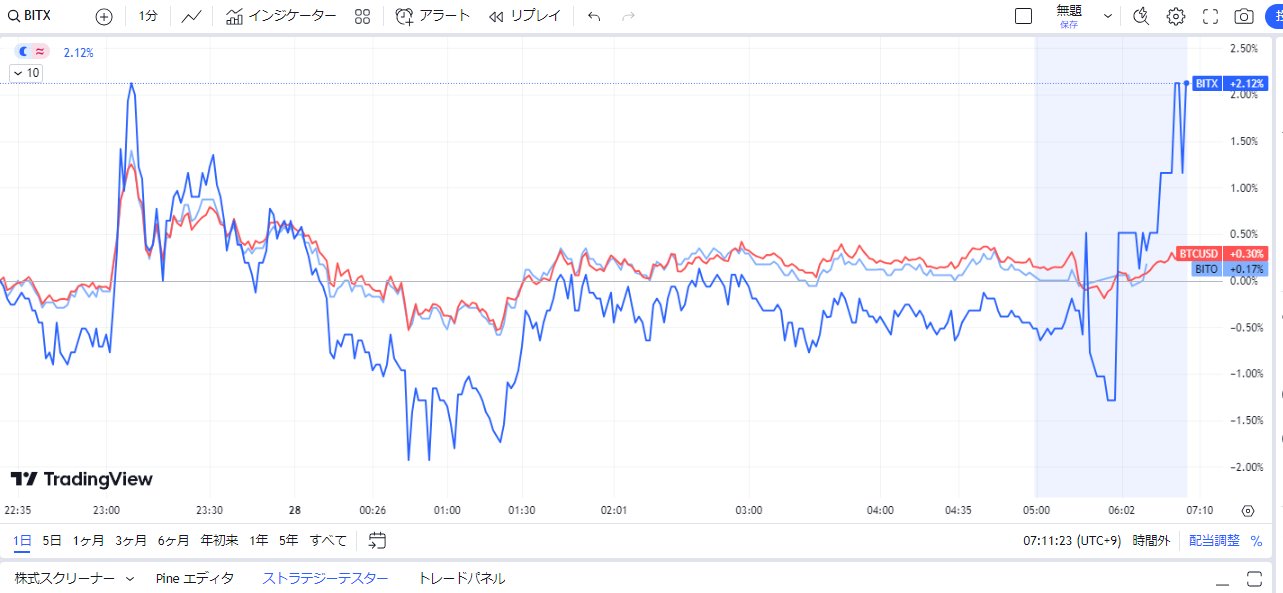Select the 1ヶ月 time range

coord(88,540)
